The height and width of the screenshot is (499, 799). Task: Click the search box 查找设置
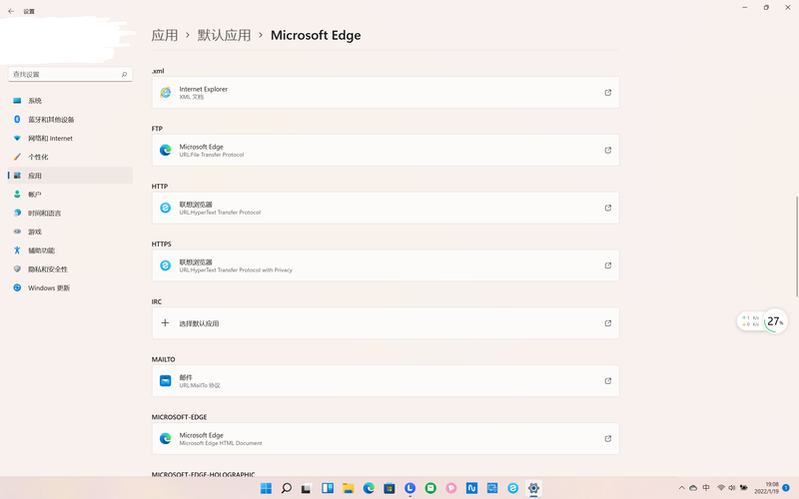(x=68, y=74)
